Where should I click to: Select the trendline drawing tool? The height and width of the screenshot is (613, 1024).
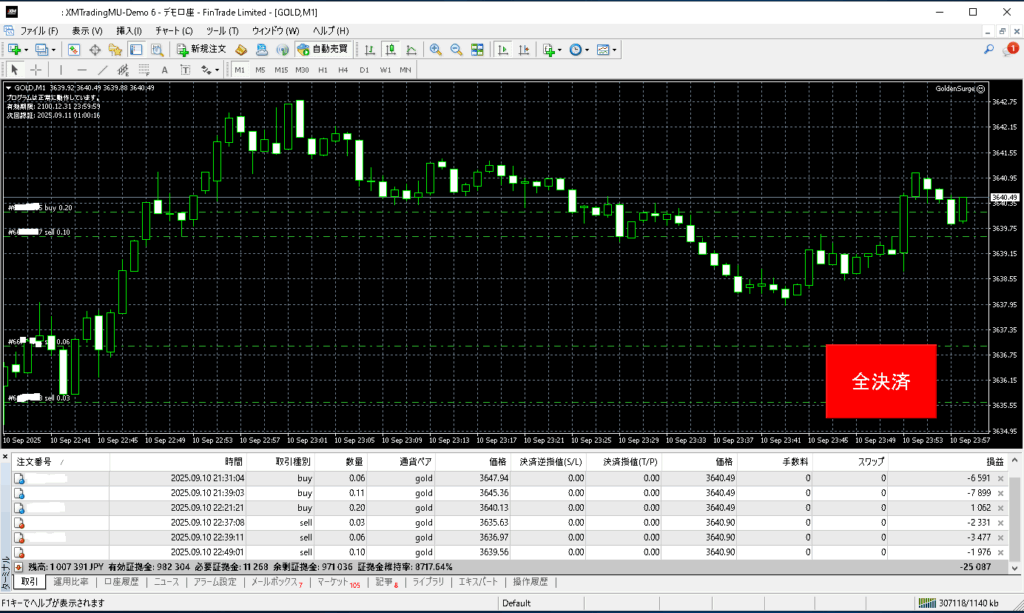[103, 70]
